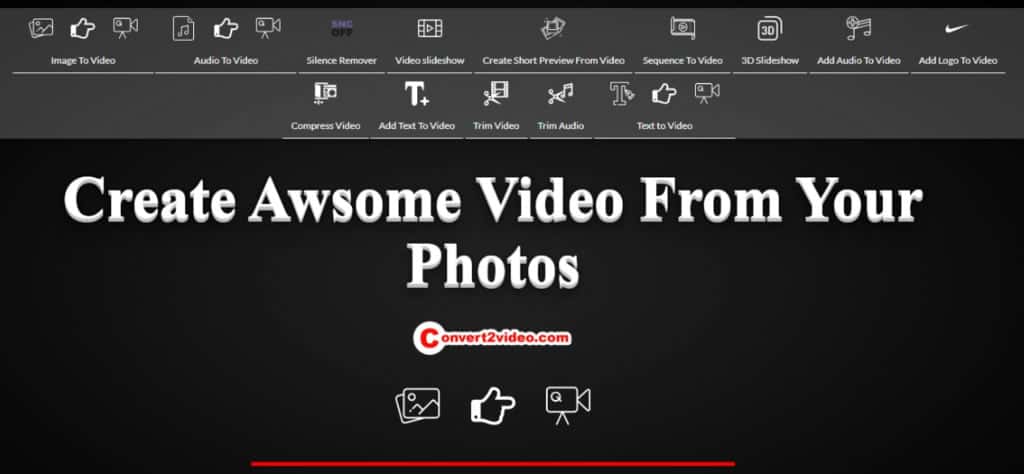
Task: Click the text T icon above Text to Video
Action: pos(622,93)
